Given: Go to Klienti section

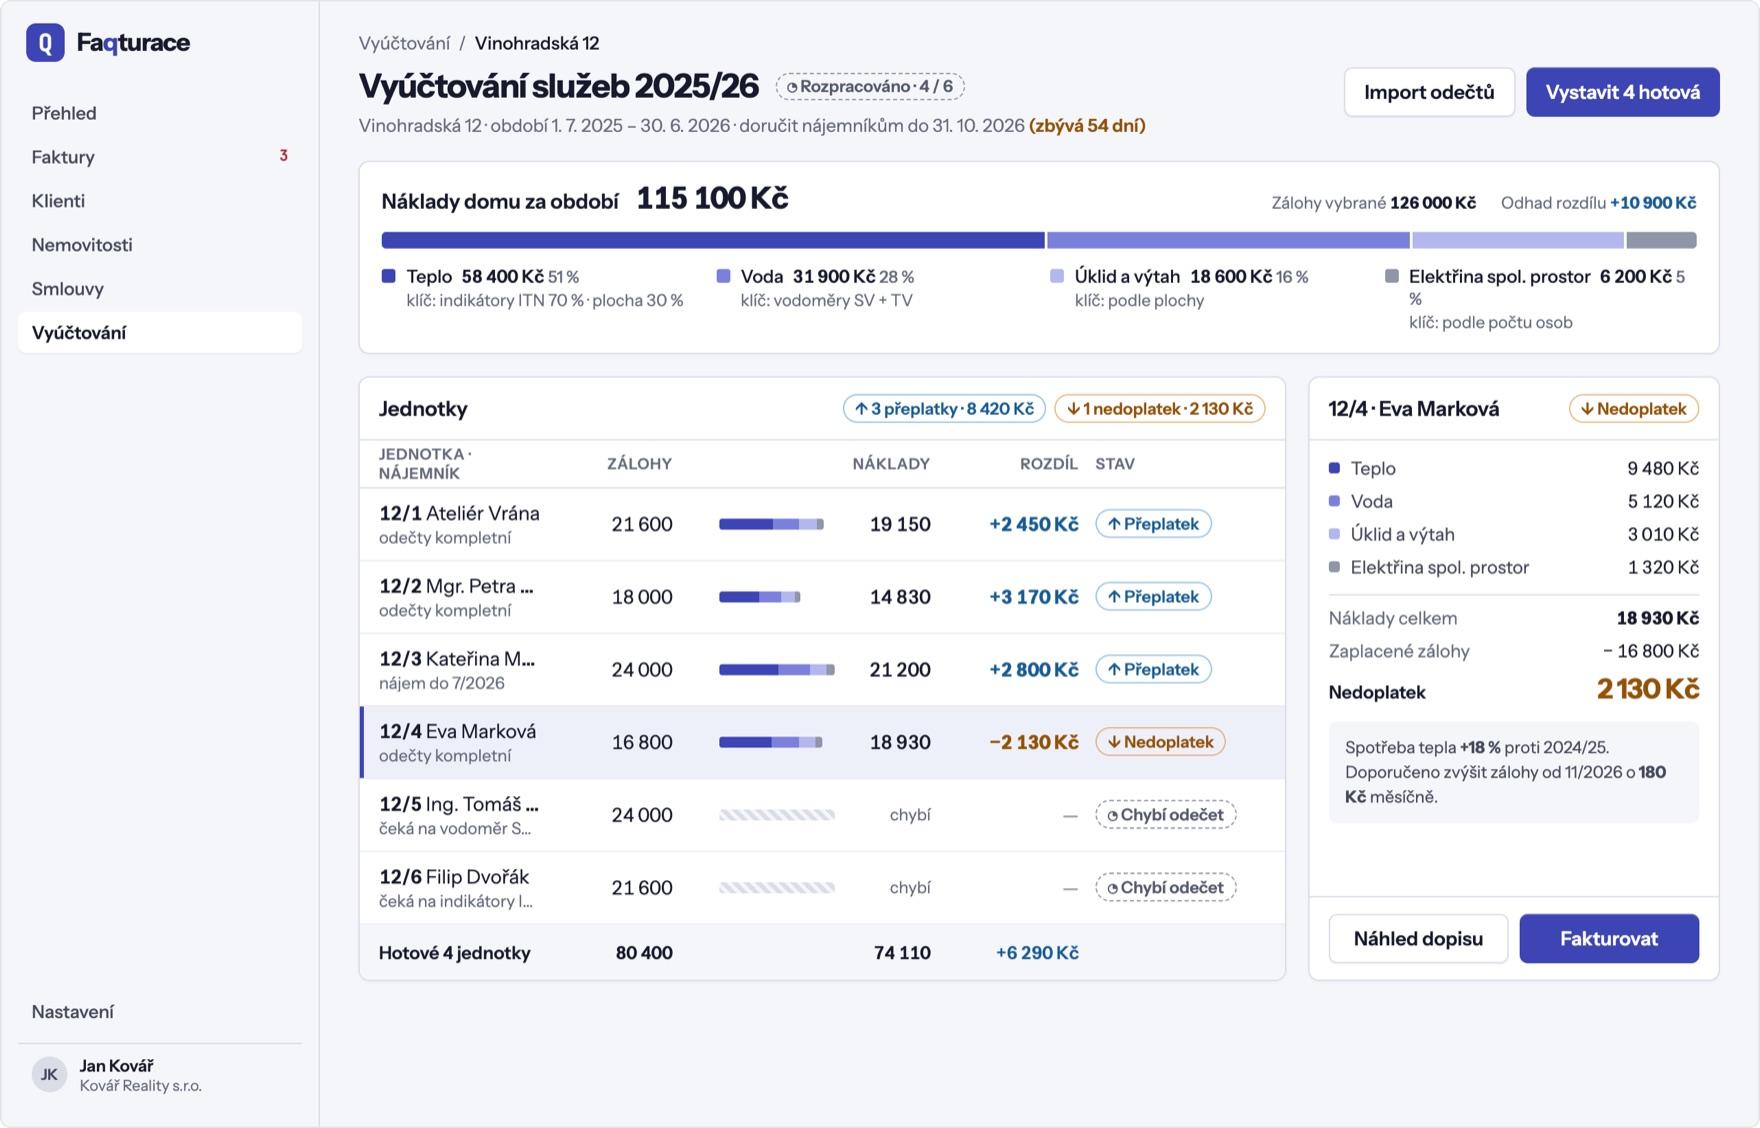Looking at the screenshot, I should [160, 201].
